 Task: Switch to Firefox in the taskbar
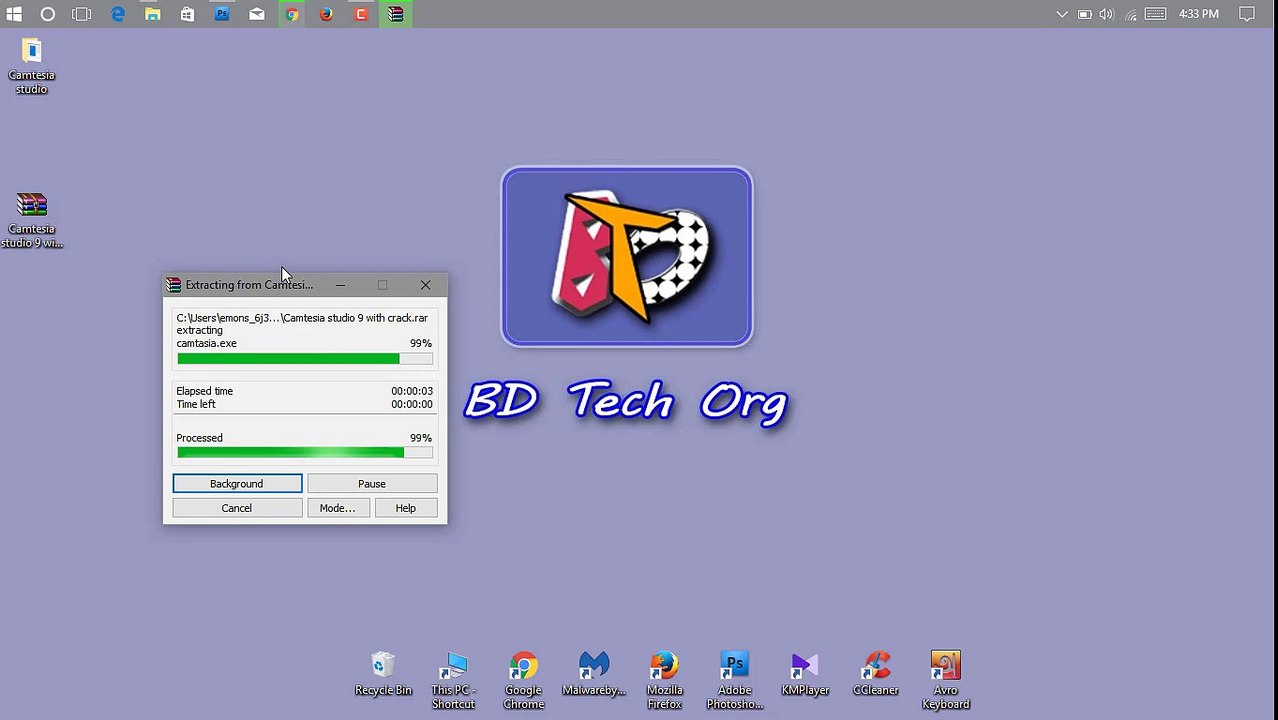pyautogui.click(x=326, y=14)
